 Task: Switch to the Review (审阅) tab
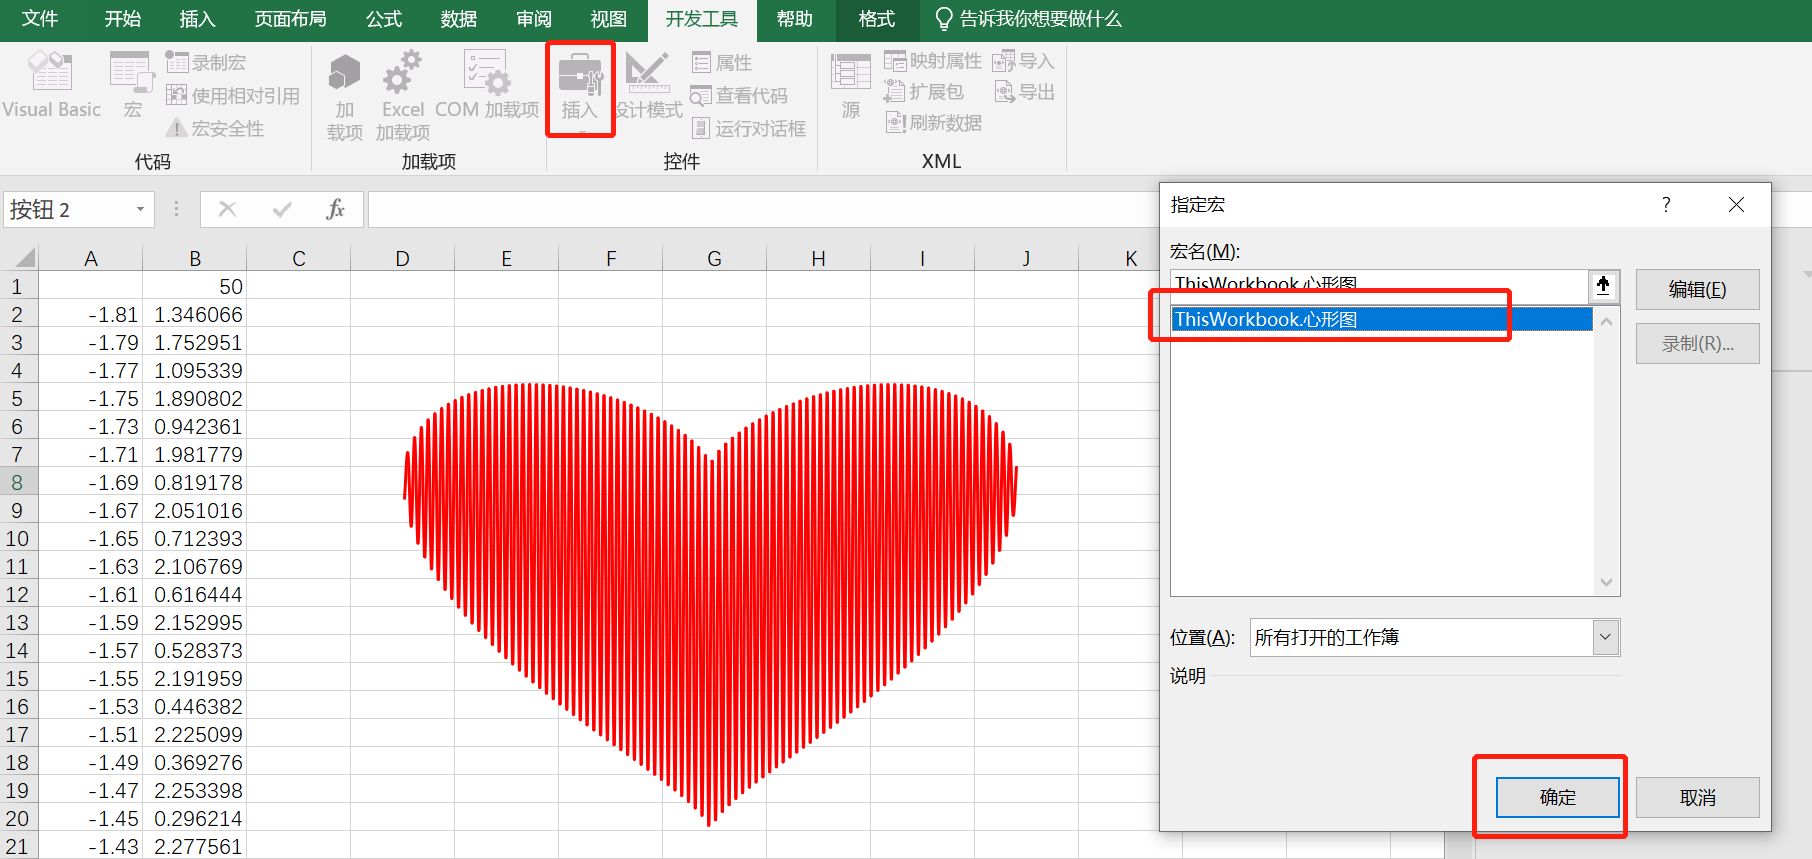pos(534,19)
